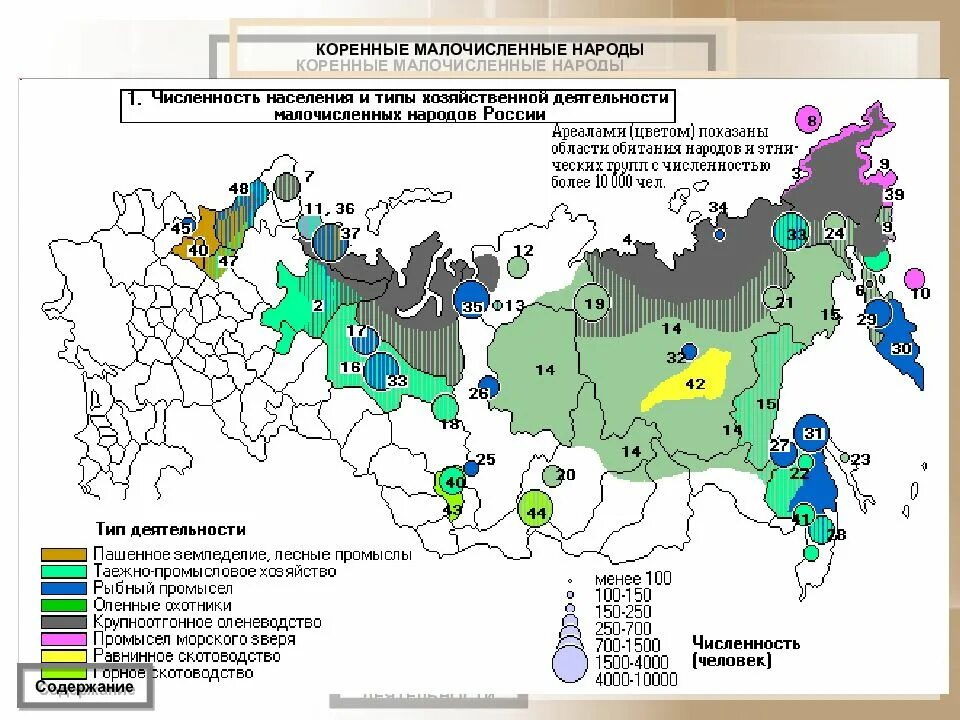Click the legend text 'Оленные охотники'

(x=162, y=606)
